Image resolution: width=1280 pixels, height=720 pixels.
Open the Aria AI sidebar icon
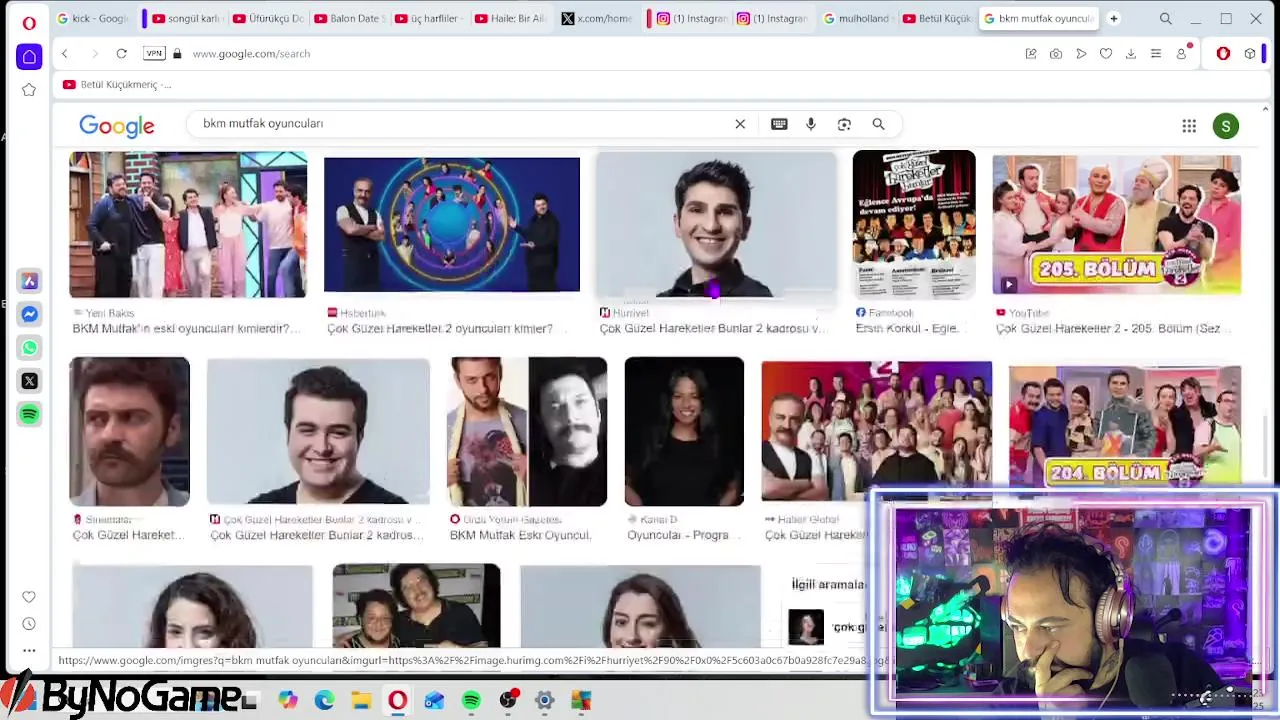pos(29,281)
